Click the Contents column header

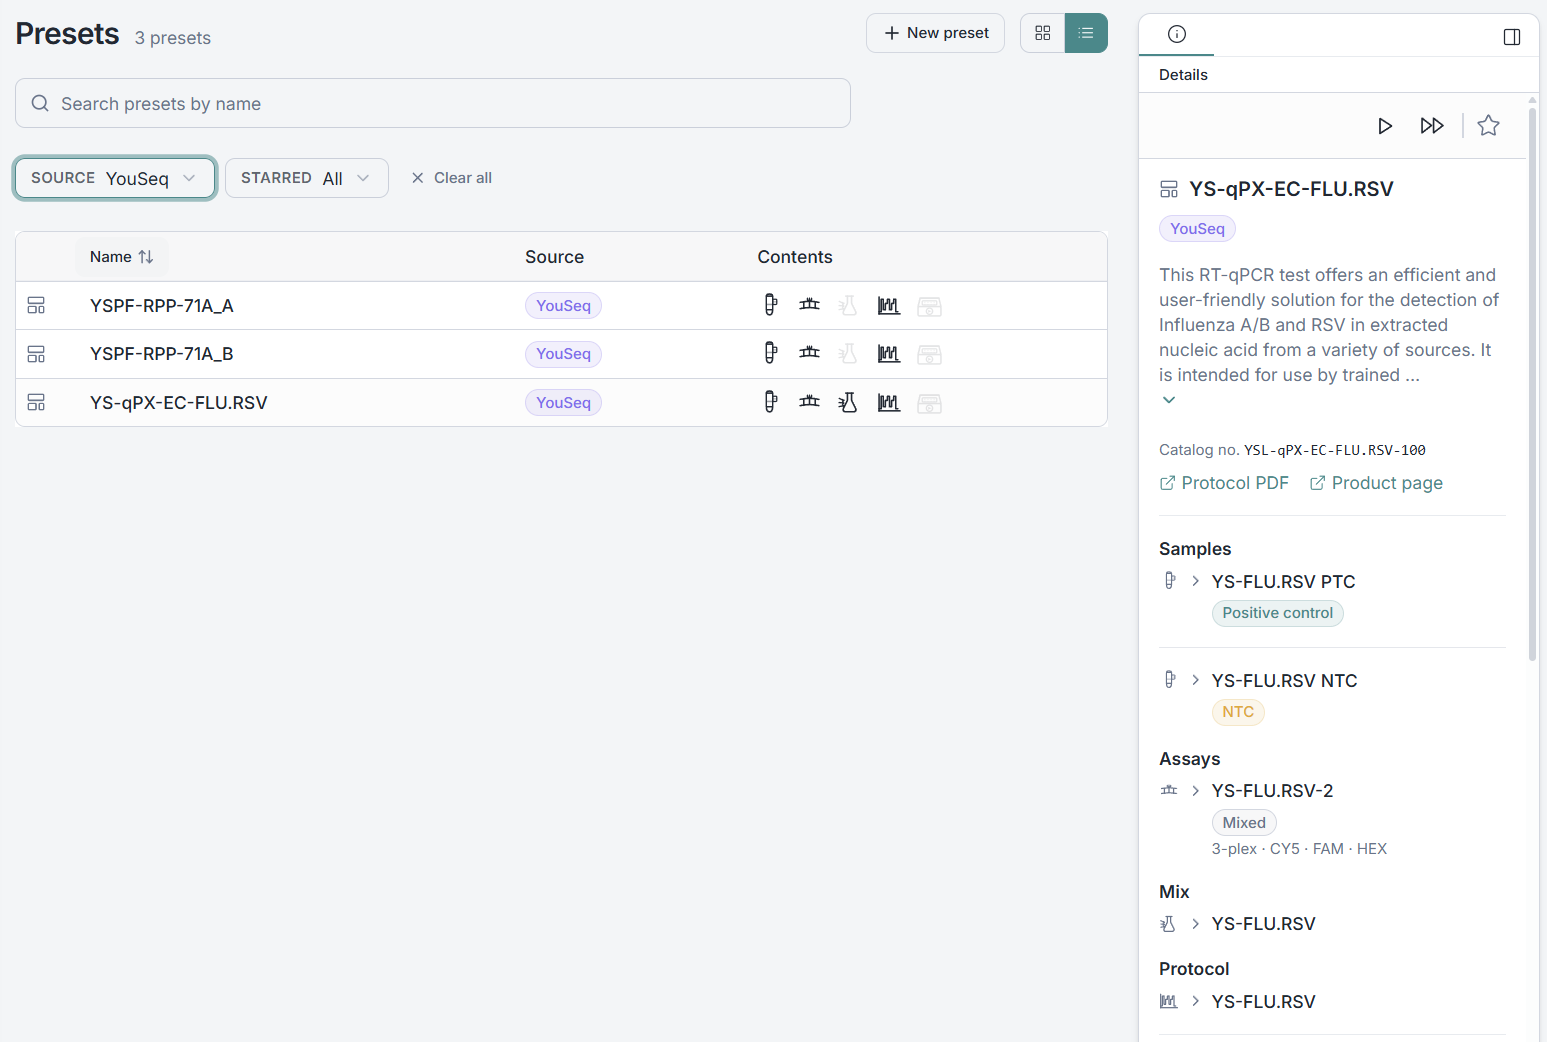795,257
